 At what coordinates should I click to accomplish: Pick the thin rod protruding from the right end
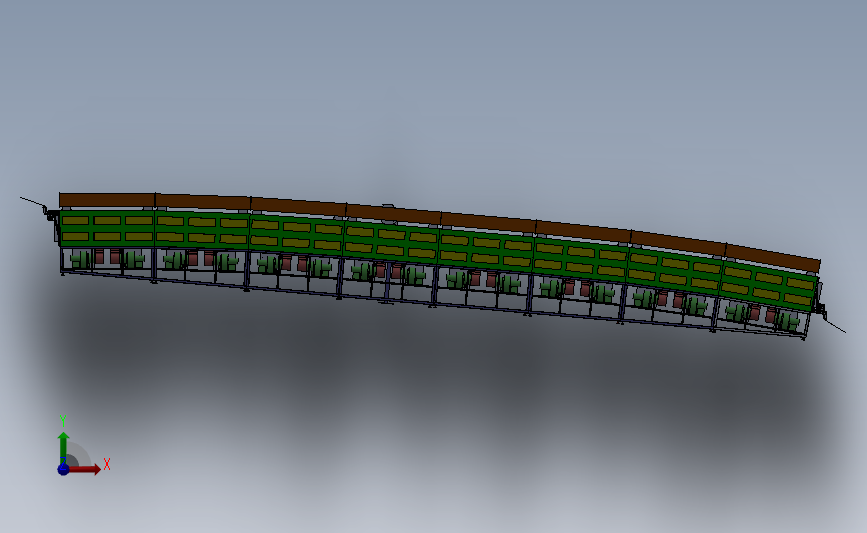pyautogui.click(x=835, y=326)
